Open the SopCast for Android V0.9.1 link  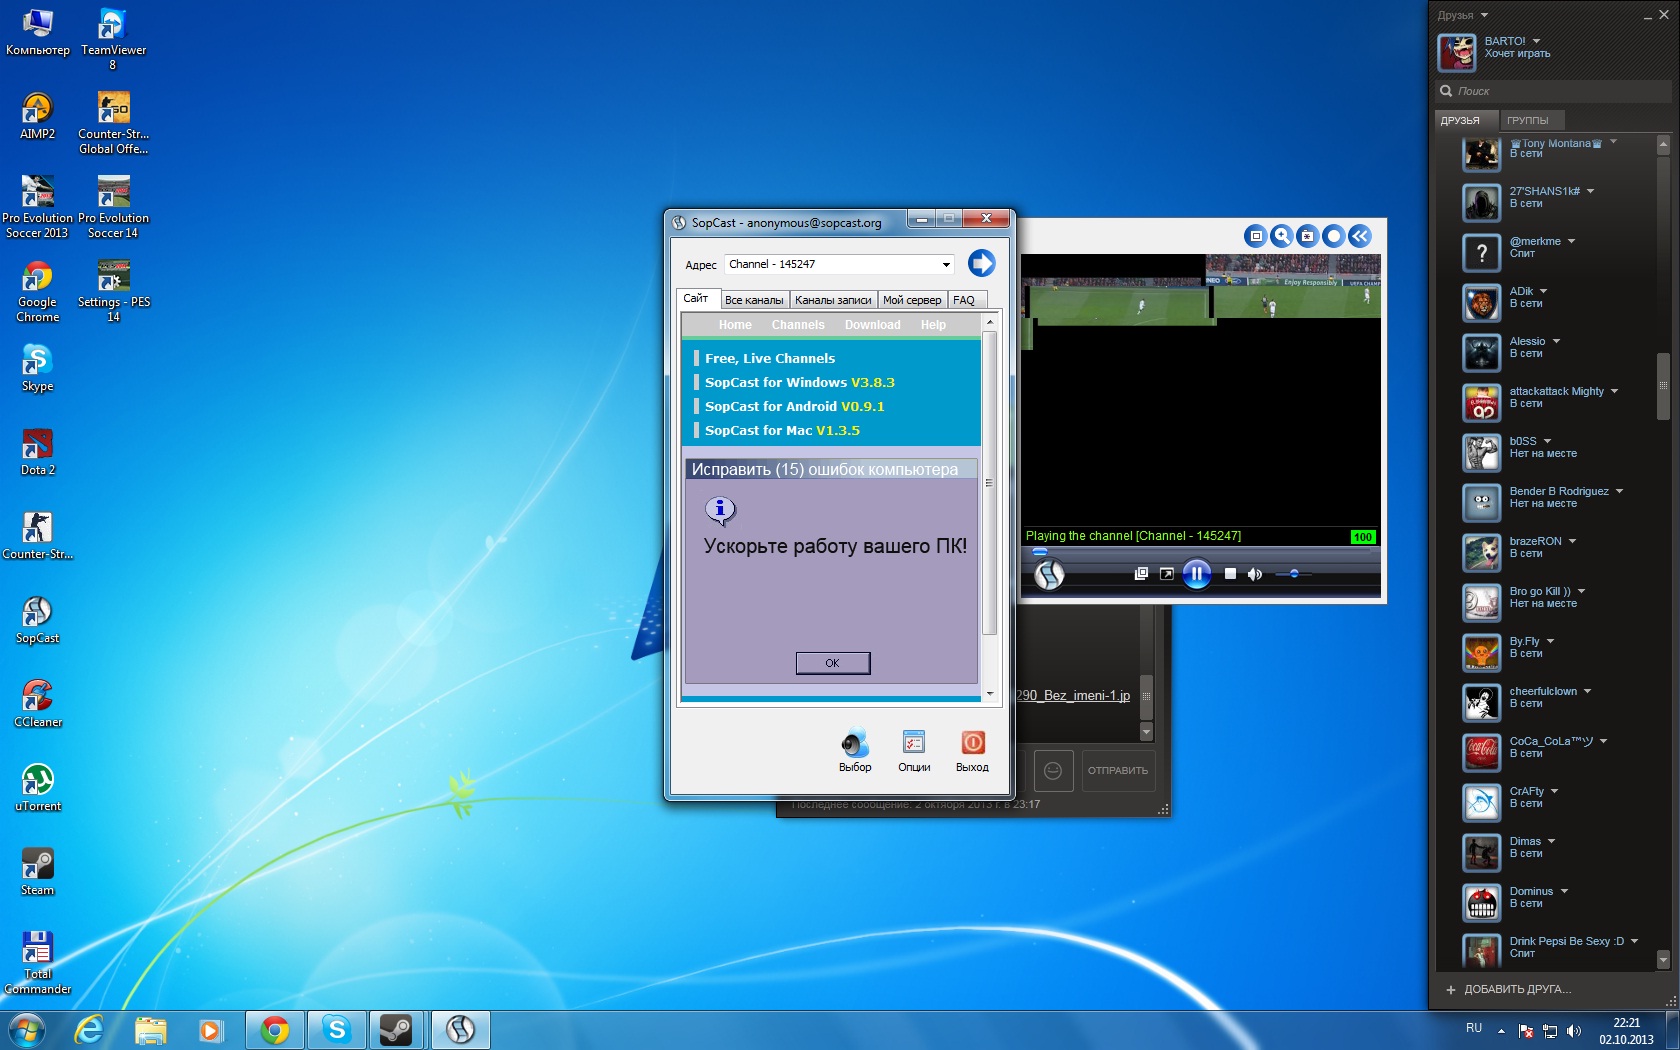tap(795, 406)
